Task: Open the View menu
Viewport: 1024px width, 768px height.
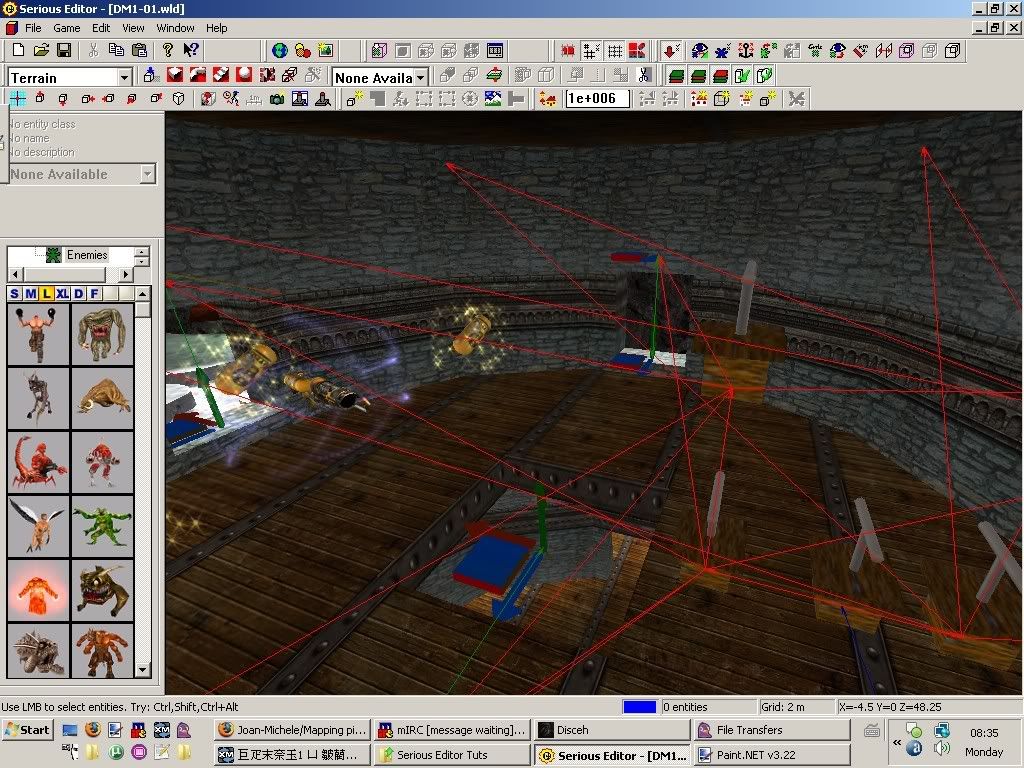Action: point(133,28)
